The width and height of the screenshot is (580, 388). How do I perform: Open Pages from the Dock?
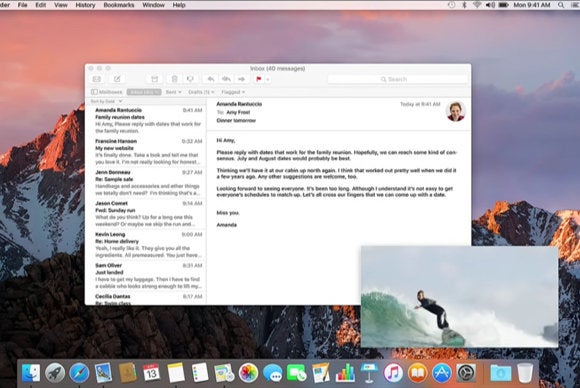tap(321, 372)
